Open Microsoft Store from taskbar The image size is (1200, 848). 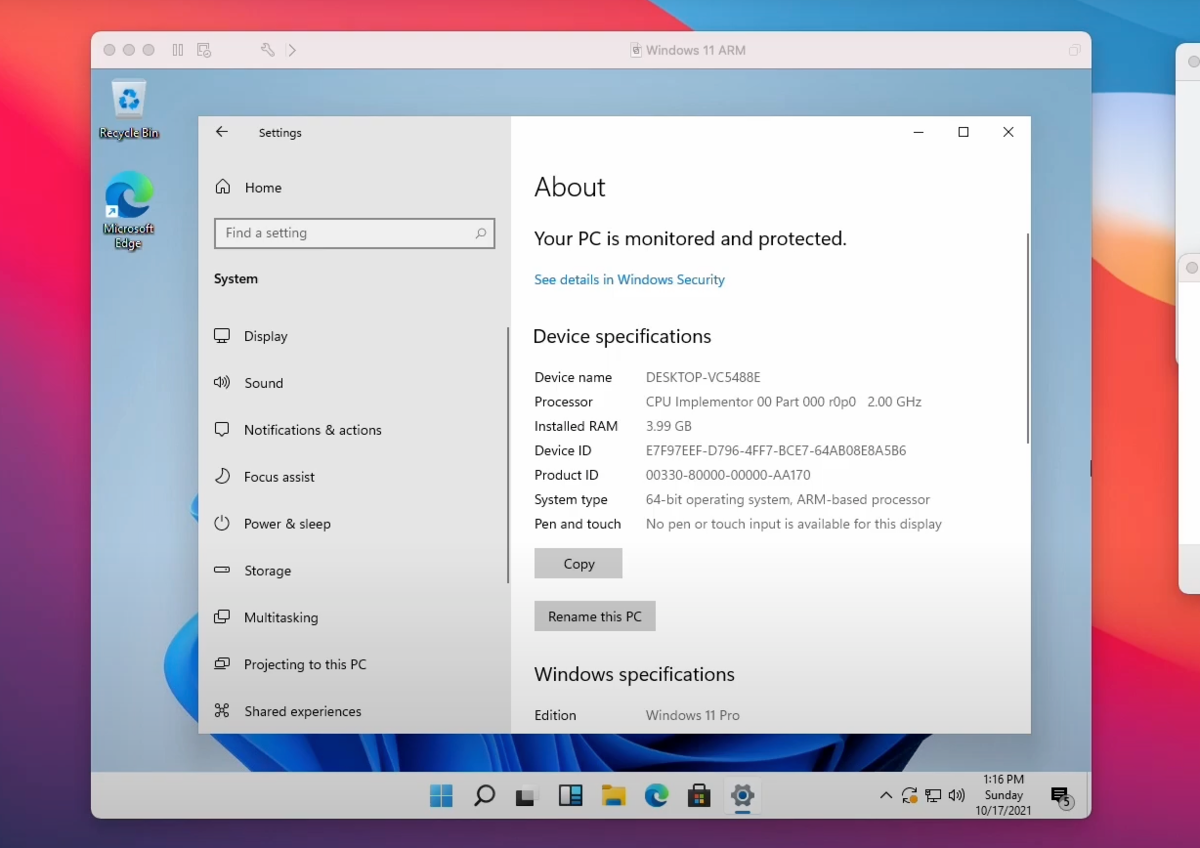tap(699, 796)
